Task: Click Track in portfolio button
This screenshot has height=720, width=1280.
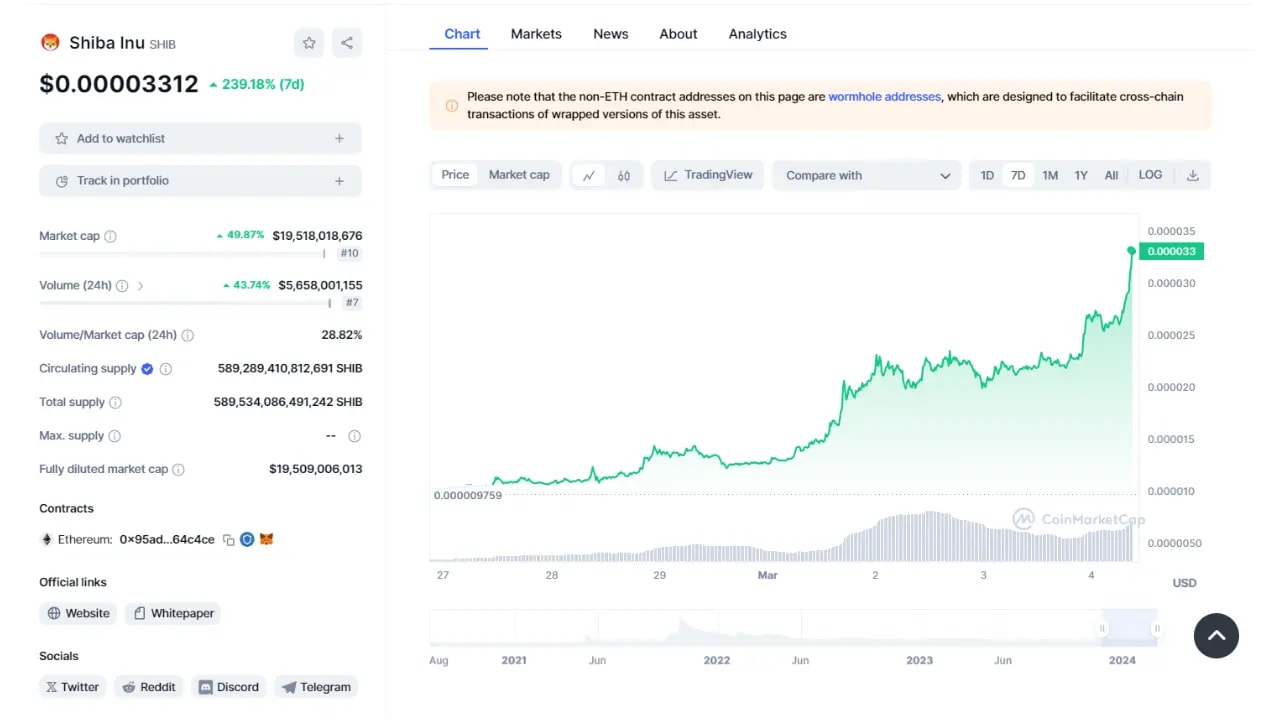Action: [200, 181]
